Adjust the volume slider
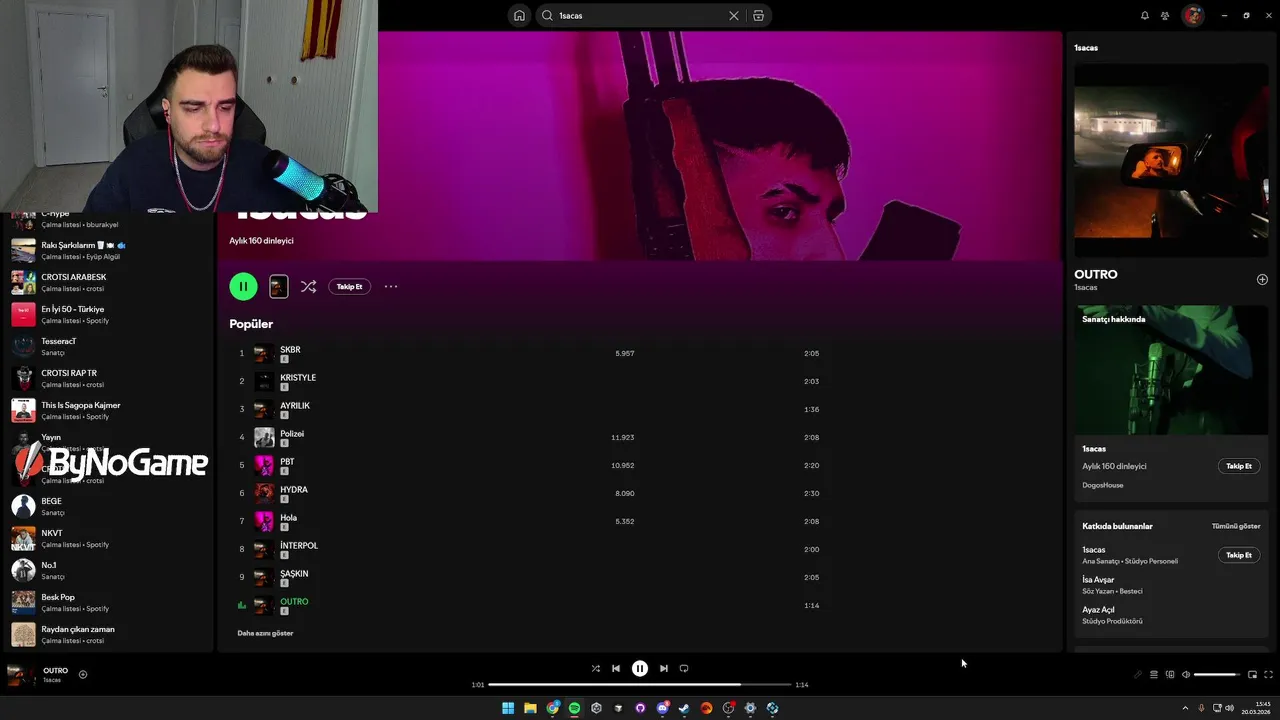The width and height of the screenshot is (1280, 720). [x=1217, y=674]
